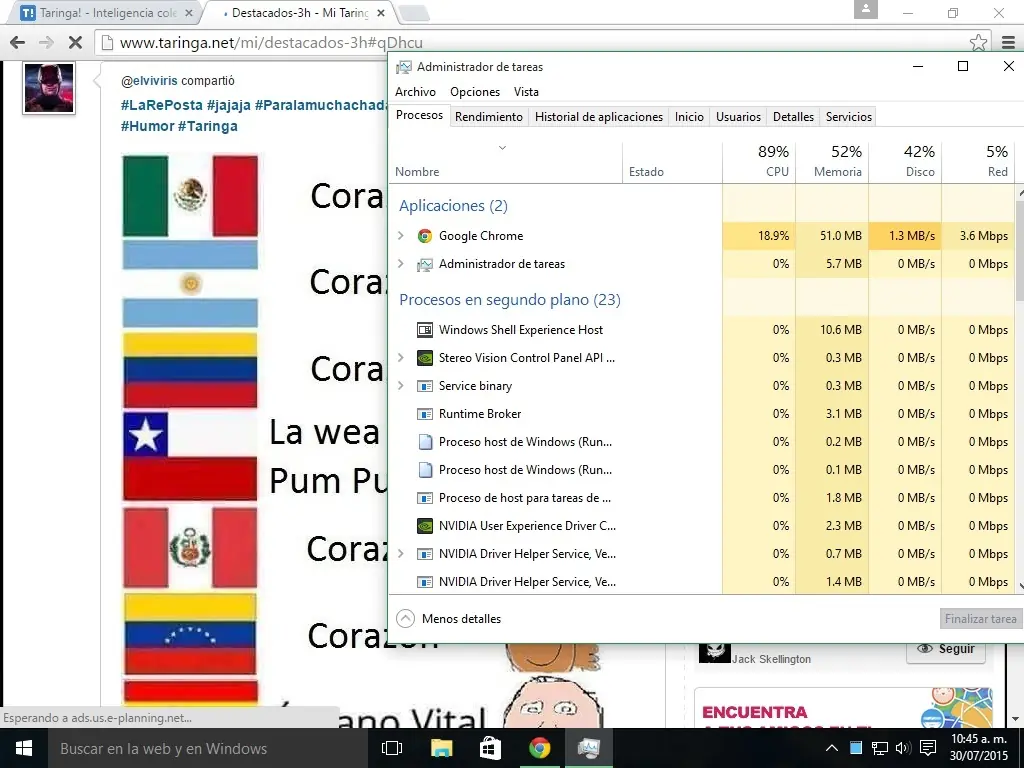Expand the Google Chrome process group

click(x=401, y=236)
